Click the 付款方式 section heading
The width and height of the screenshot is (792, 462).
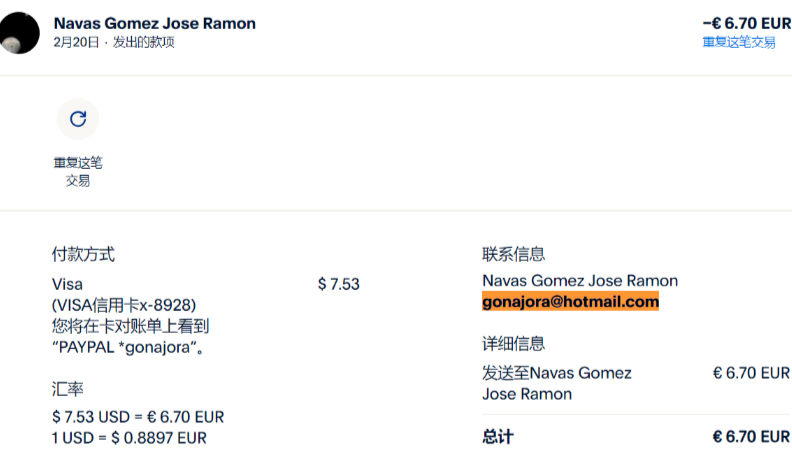[83, 254]
